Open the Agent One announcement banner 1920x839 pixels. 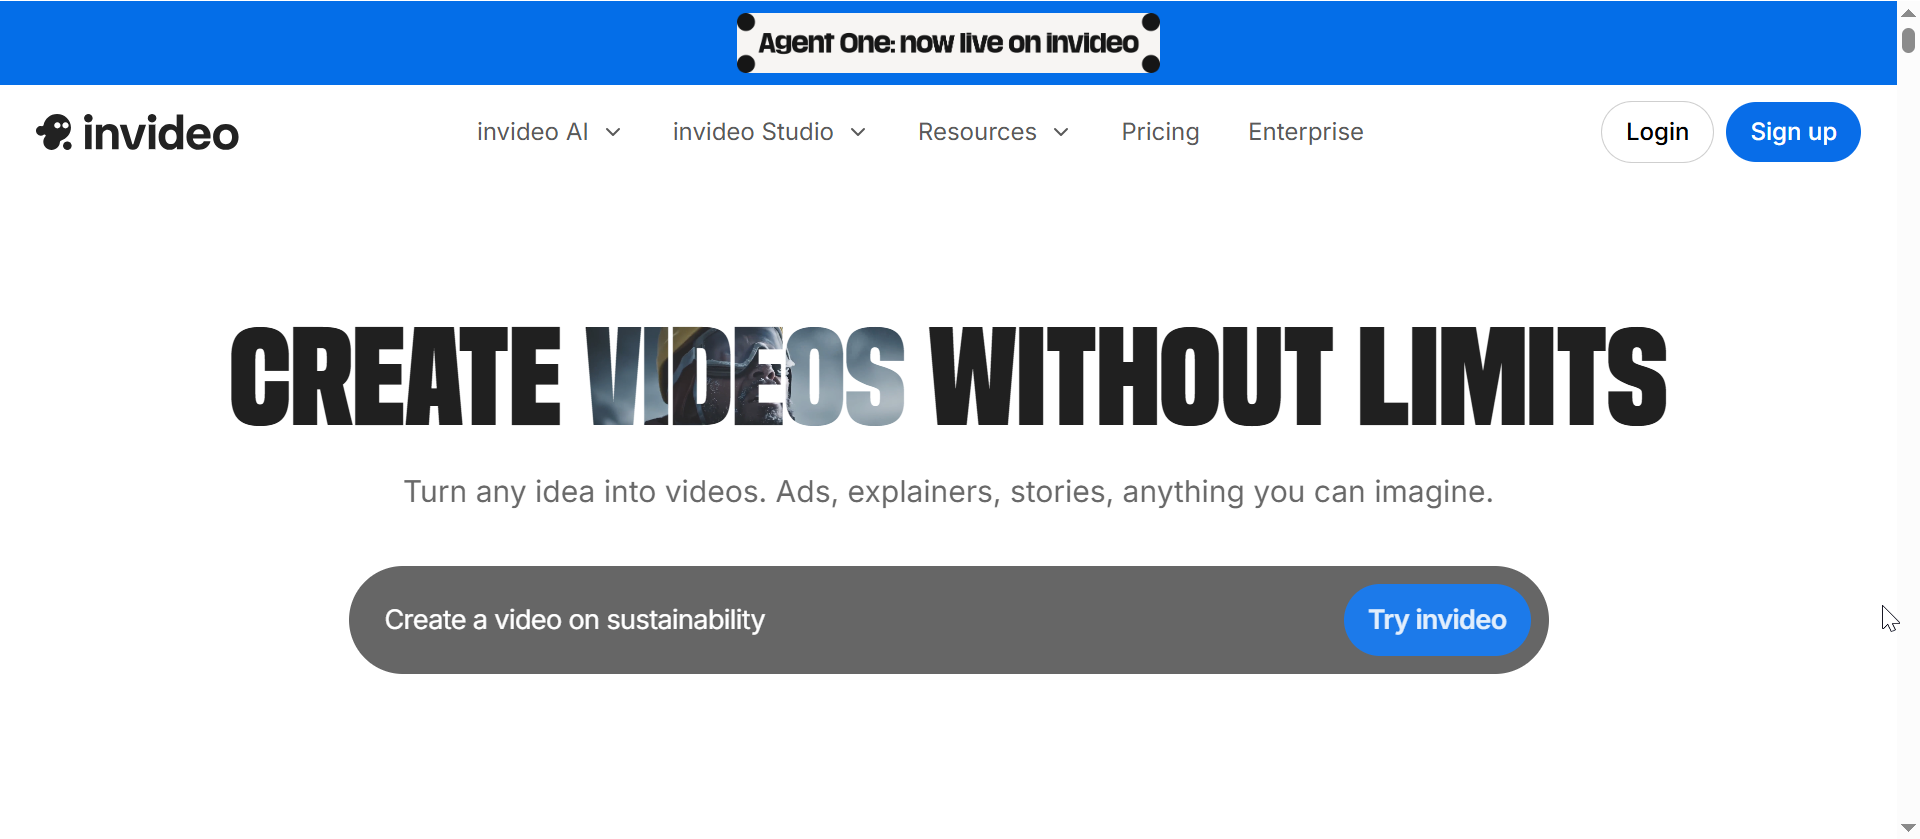pyautogui.click(x=948, y=43)
